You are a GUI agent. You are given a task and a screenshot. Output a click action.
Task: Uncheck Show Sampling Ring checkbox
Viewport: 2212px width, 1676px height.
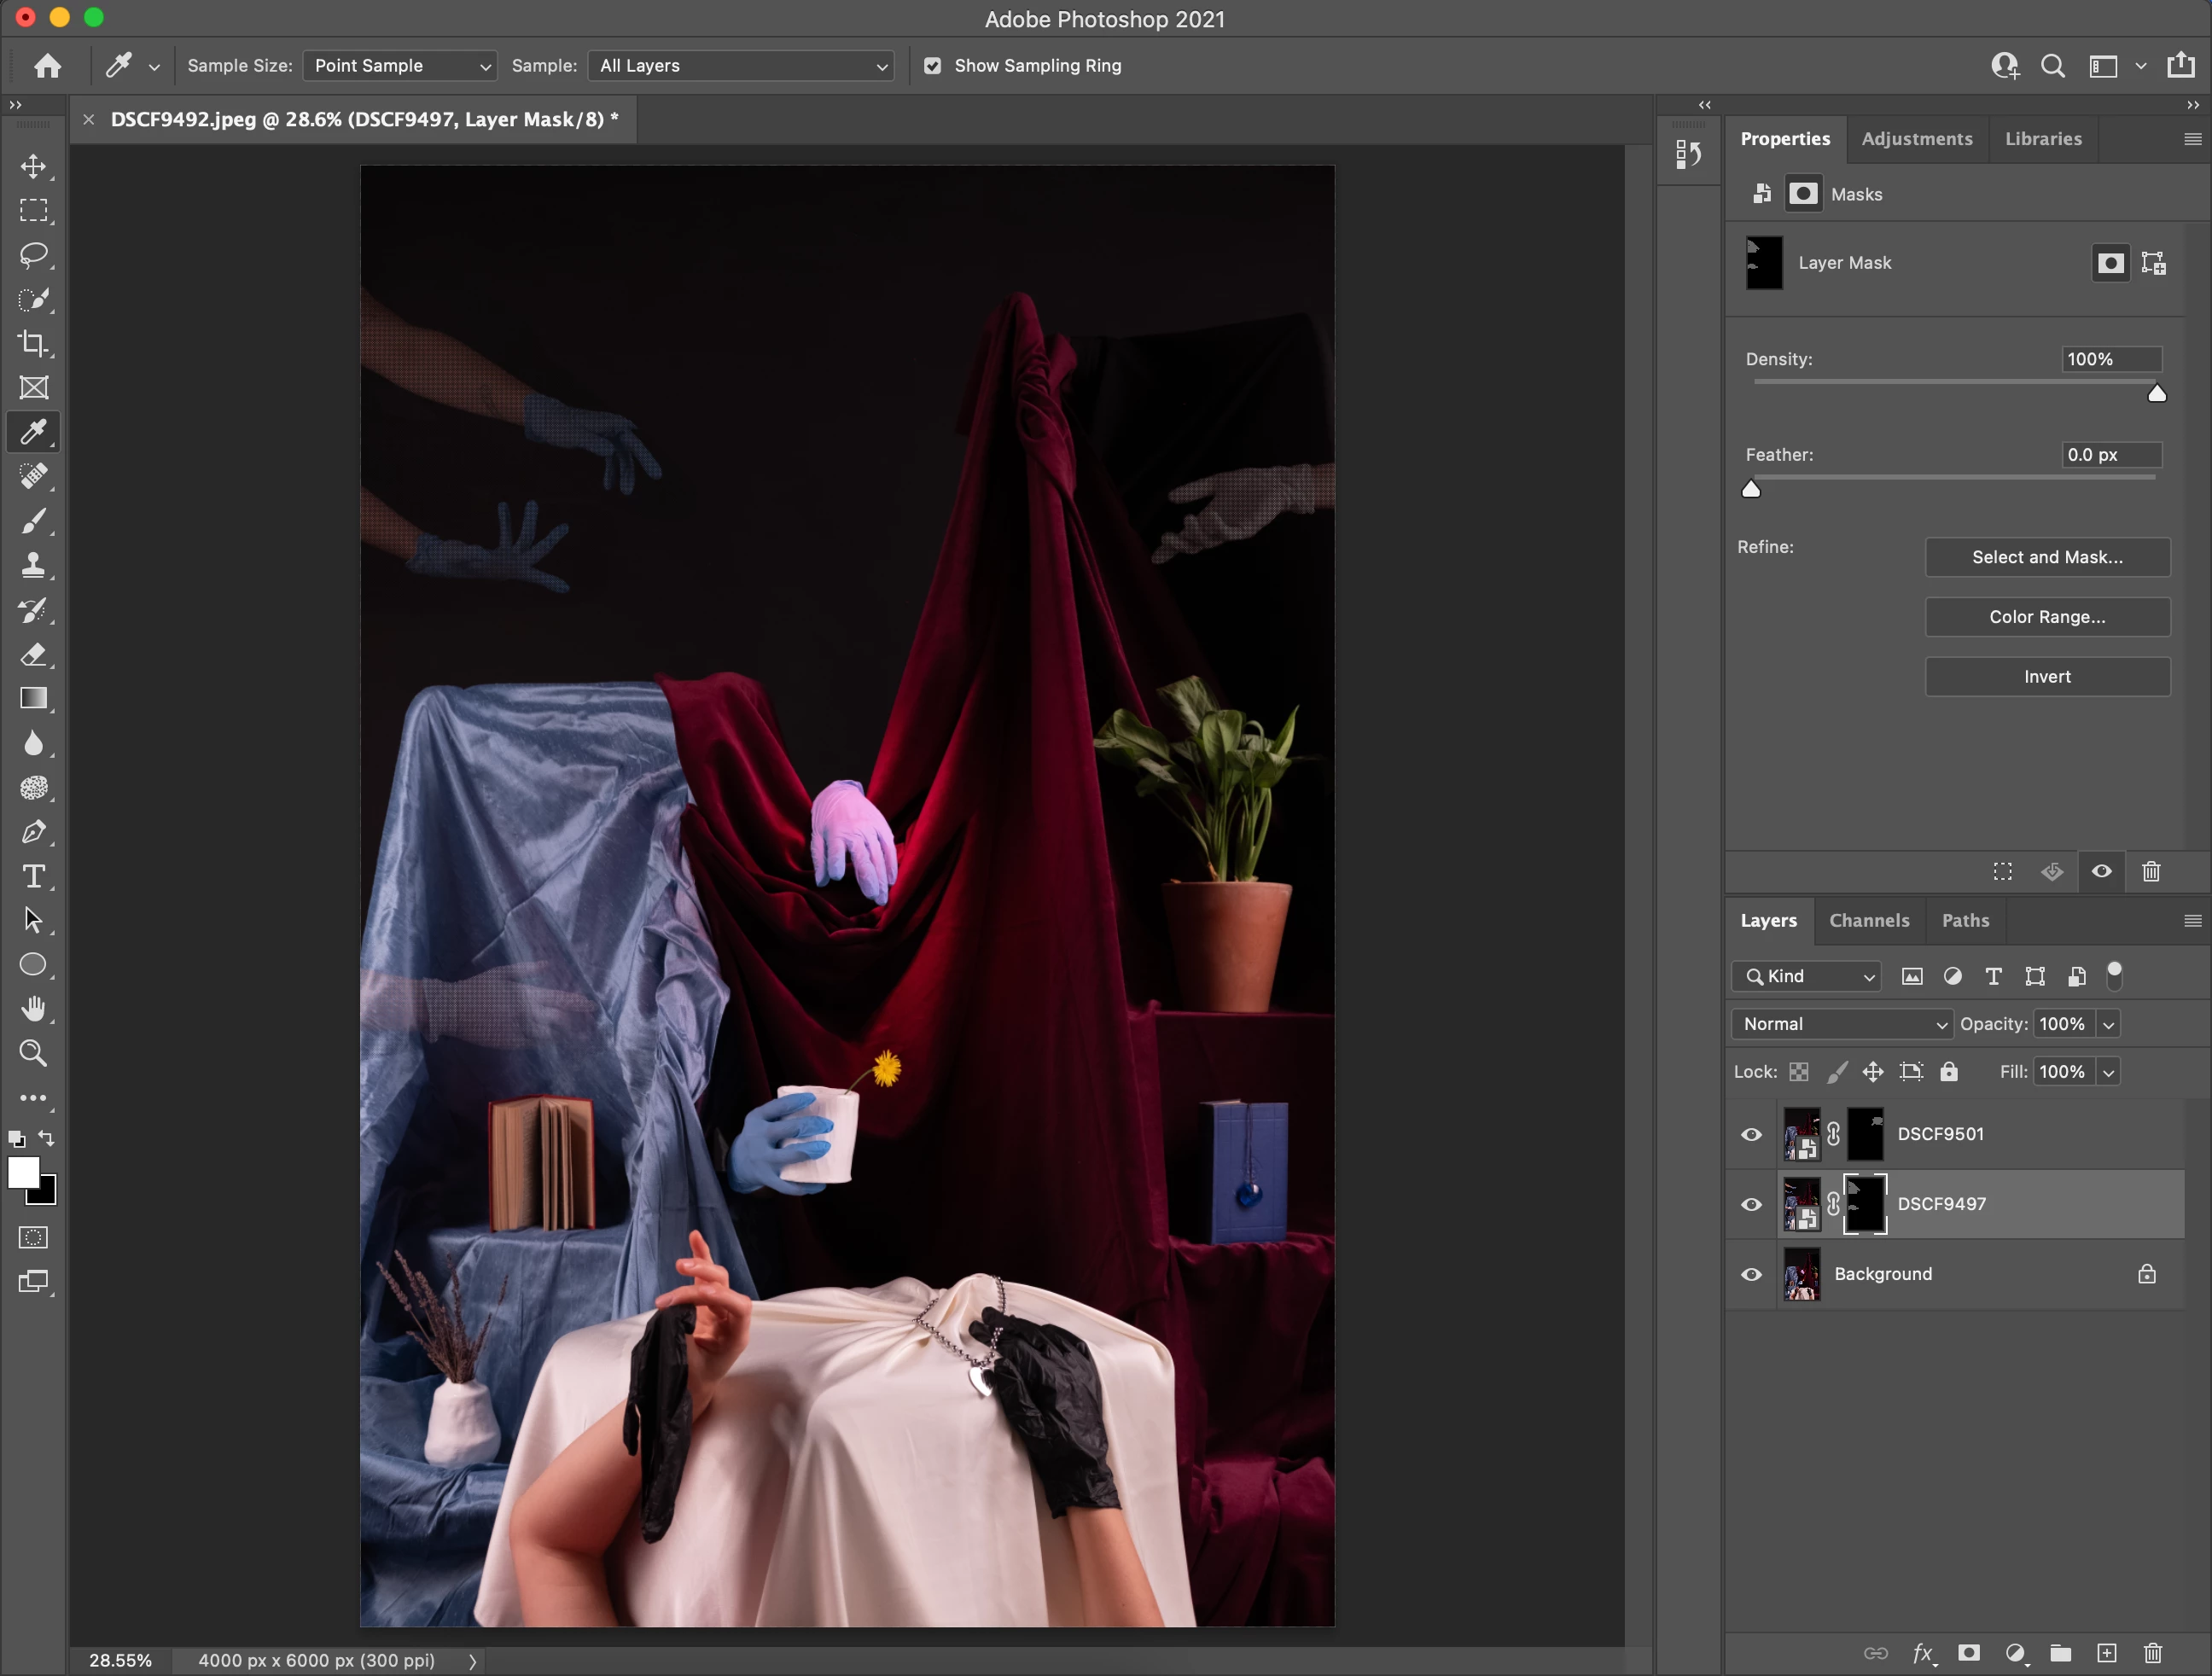pyautogui.click(x=932, y=66)
